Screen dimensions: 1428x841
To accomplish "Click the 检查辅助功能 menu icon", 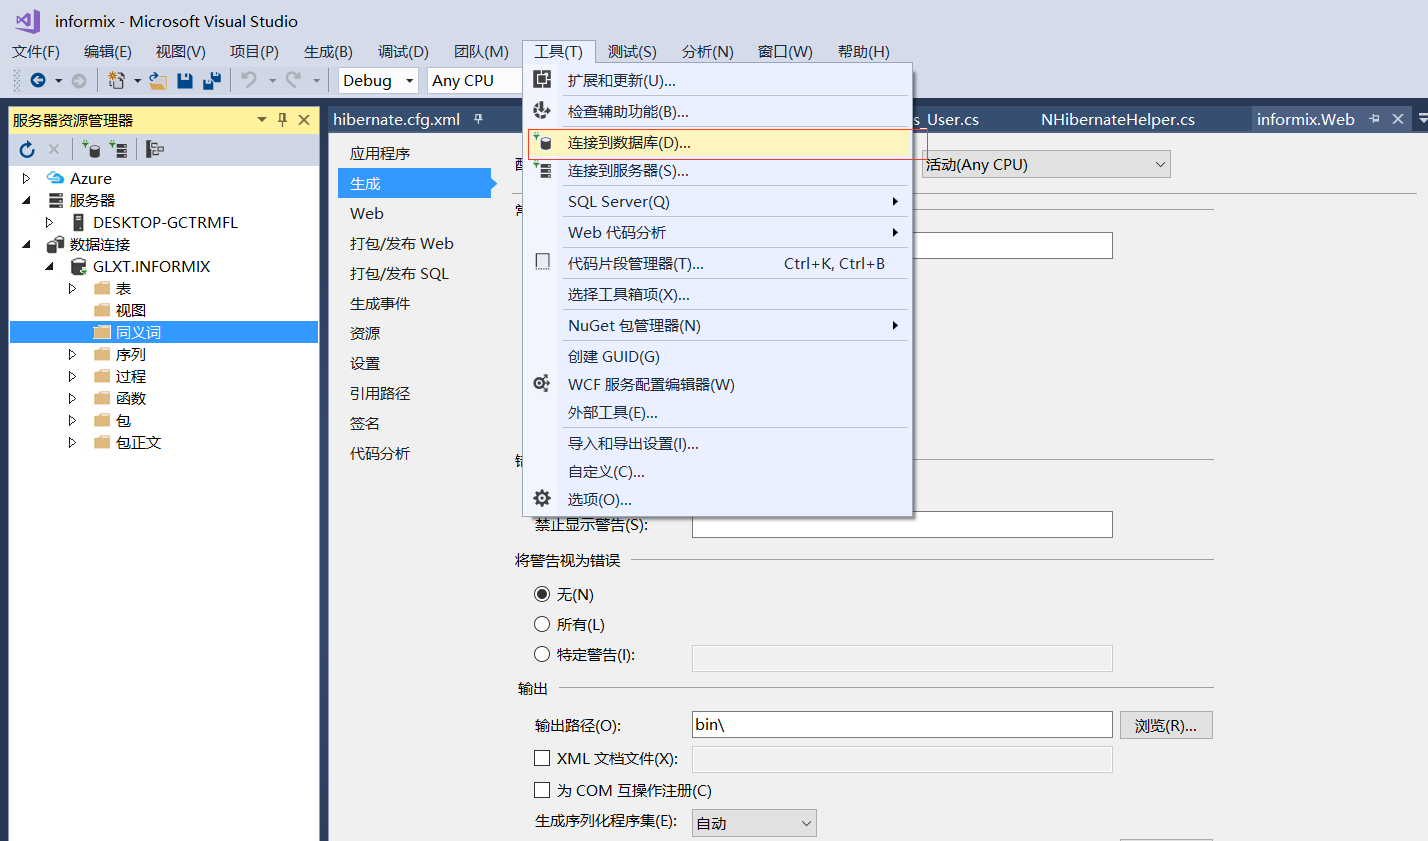I will point(542,111).
